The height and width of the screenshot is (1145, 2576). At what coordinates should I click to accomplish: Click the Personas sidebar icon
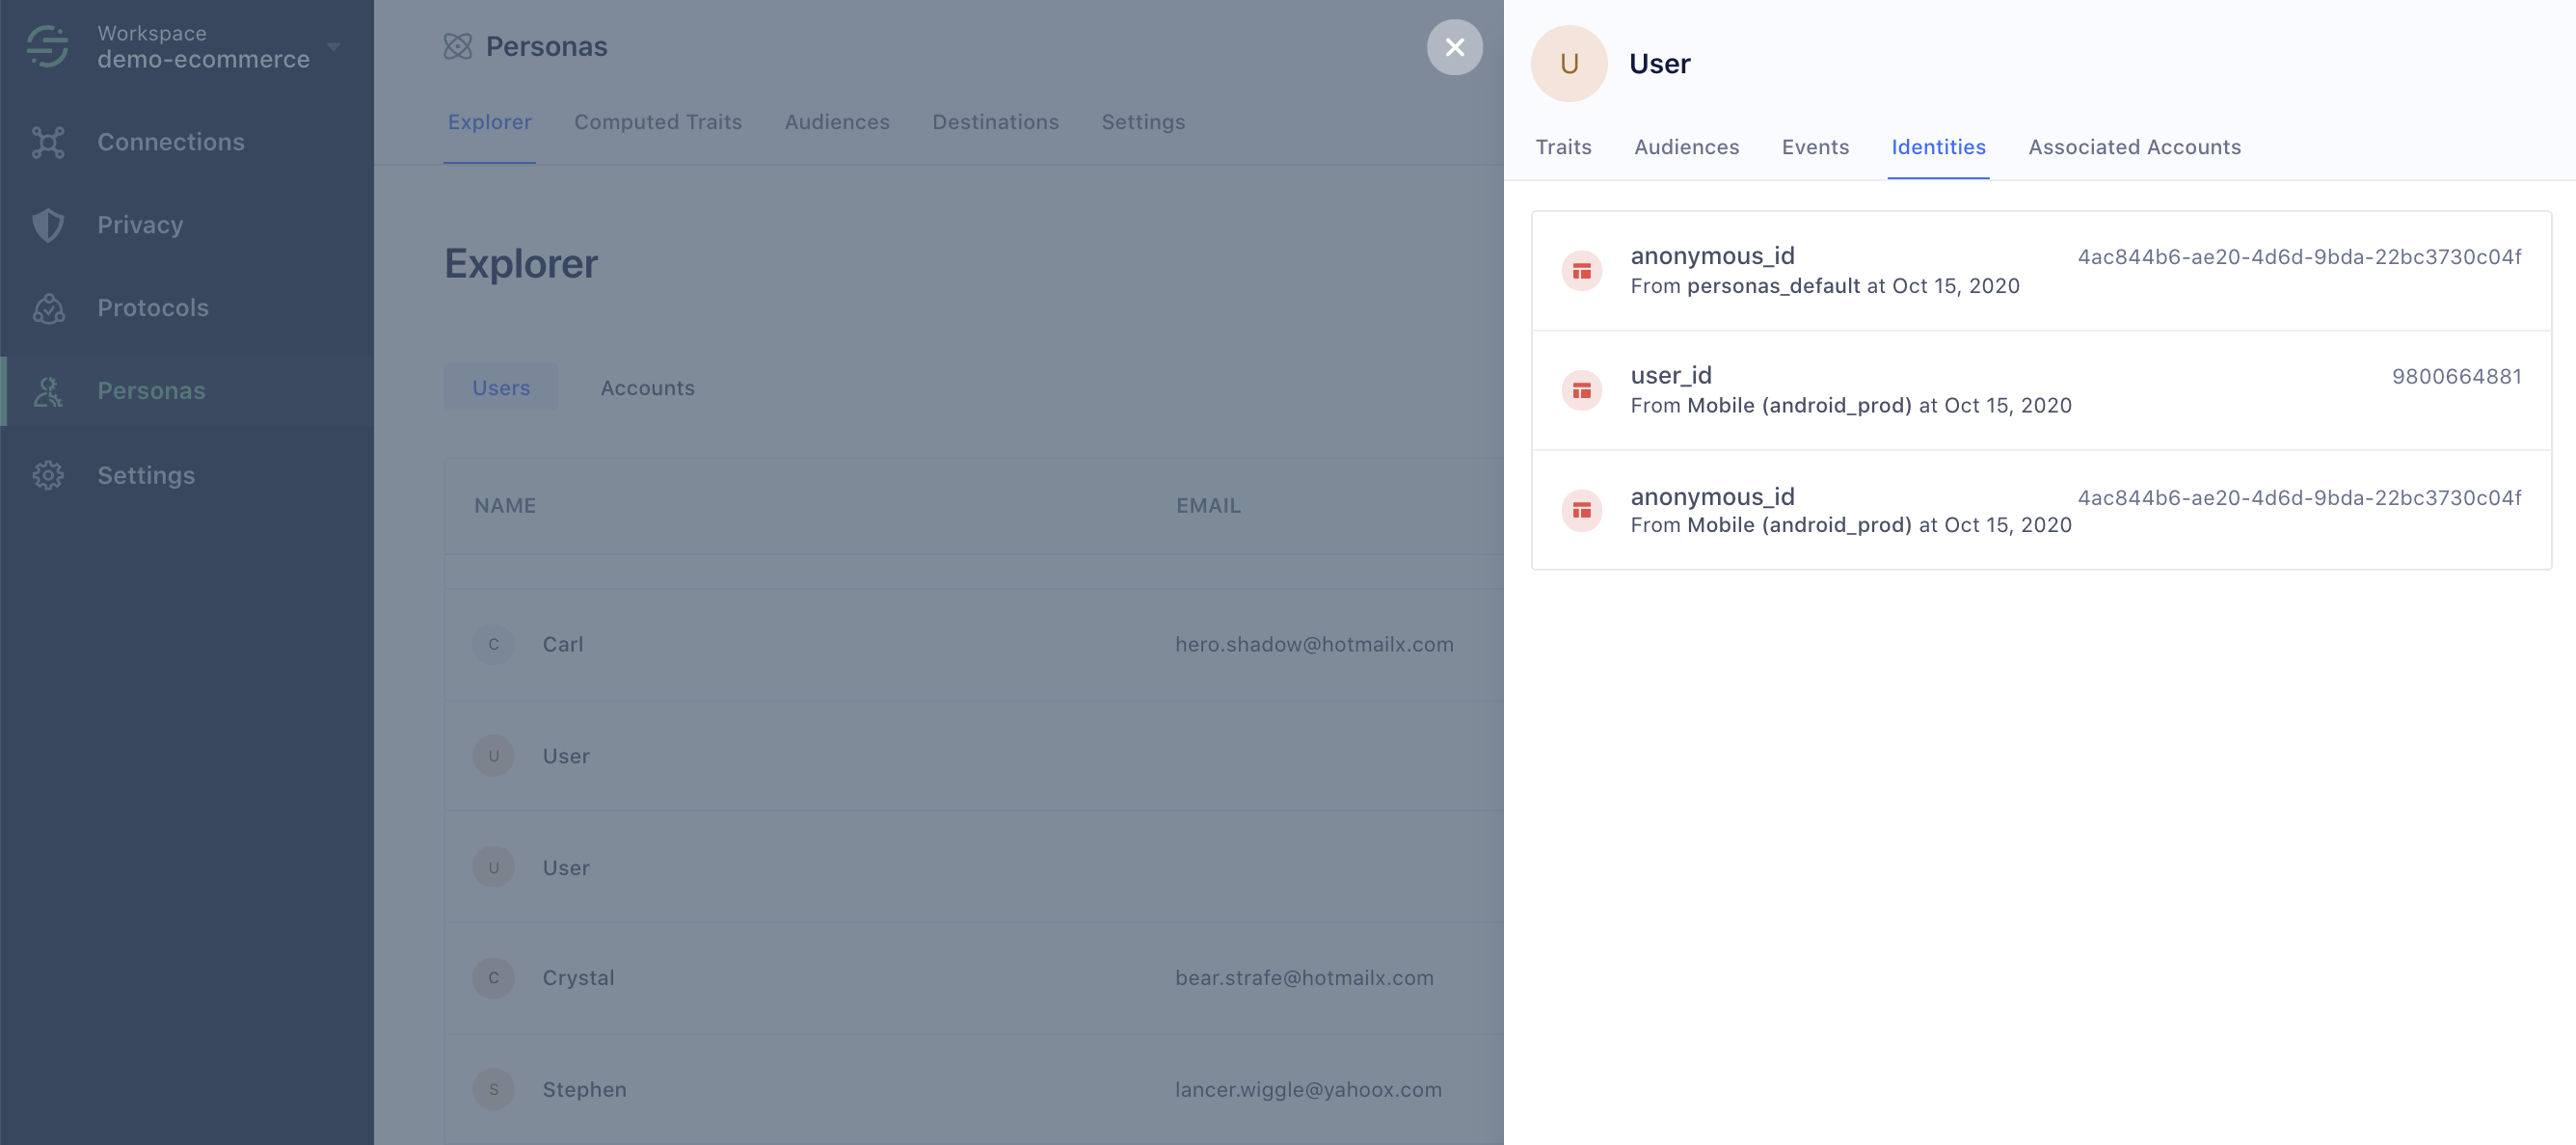pyautogui.click(x=47, y=391)
